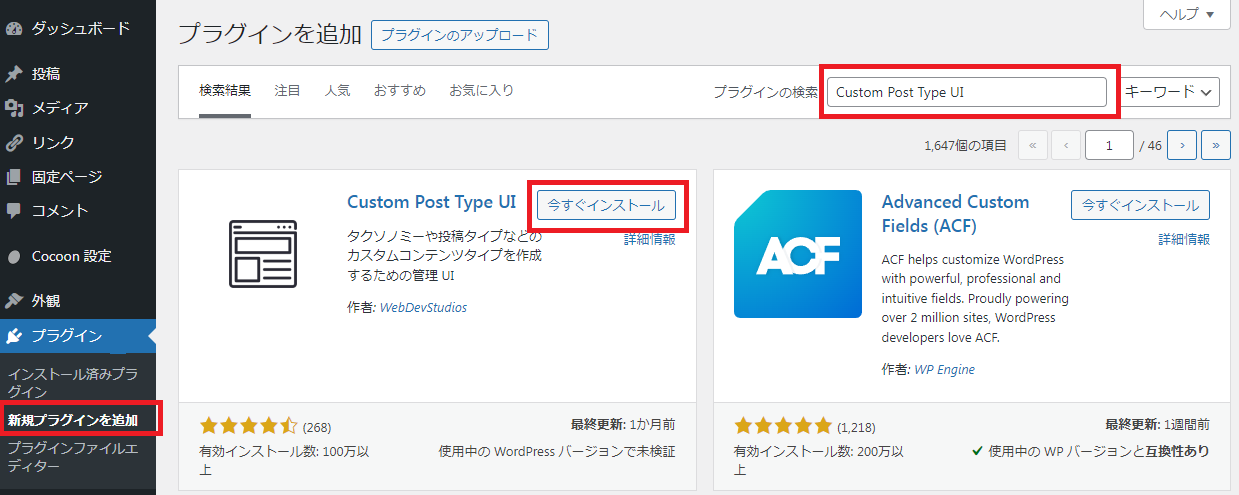
Task: Switch to the おすすめ tab
Action: [400, 91]
